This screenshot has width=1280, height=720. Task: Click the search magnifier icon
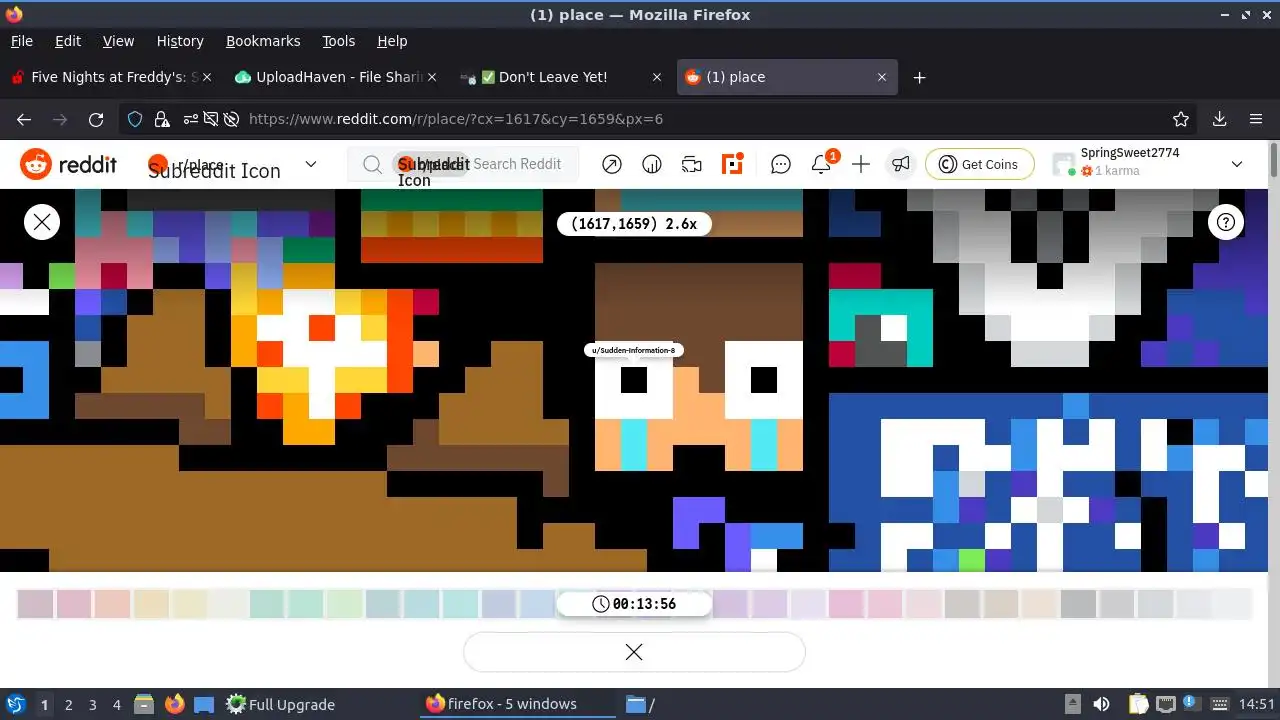pyautogui.click(x=372, y=164)
